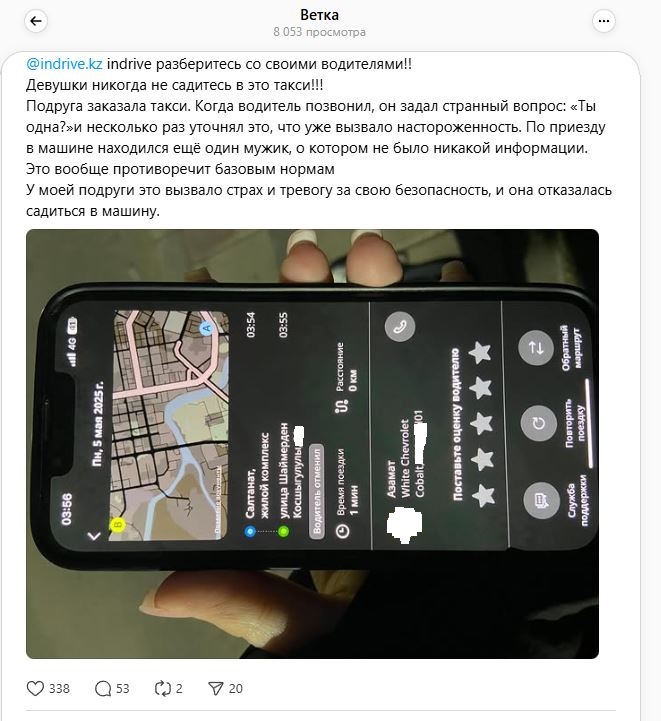Click the 53 replies count
The image size is (661, 721).
122,688
